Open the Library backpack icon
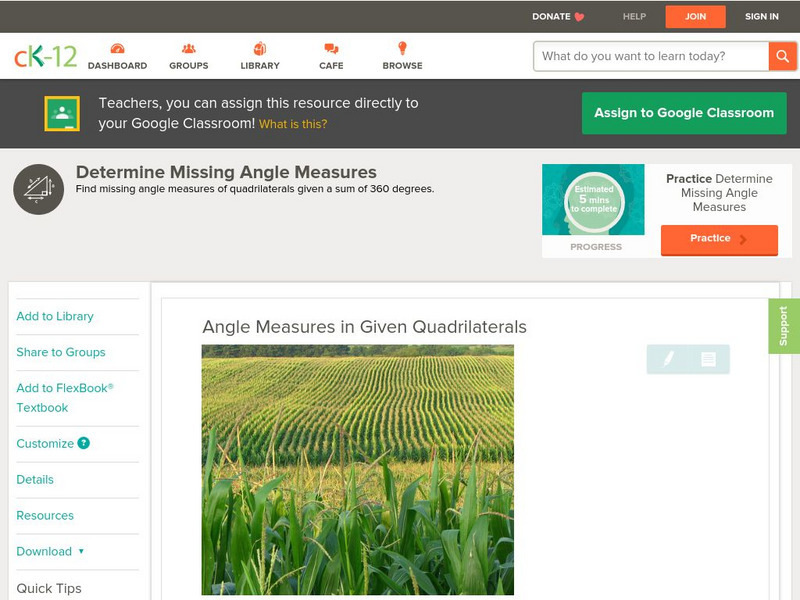The width and height of the screenshot is (800, 600). 260,48
